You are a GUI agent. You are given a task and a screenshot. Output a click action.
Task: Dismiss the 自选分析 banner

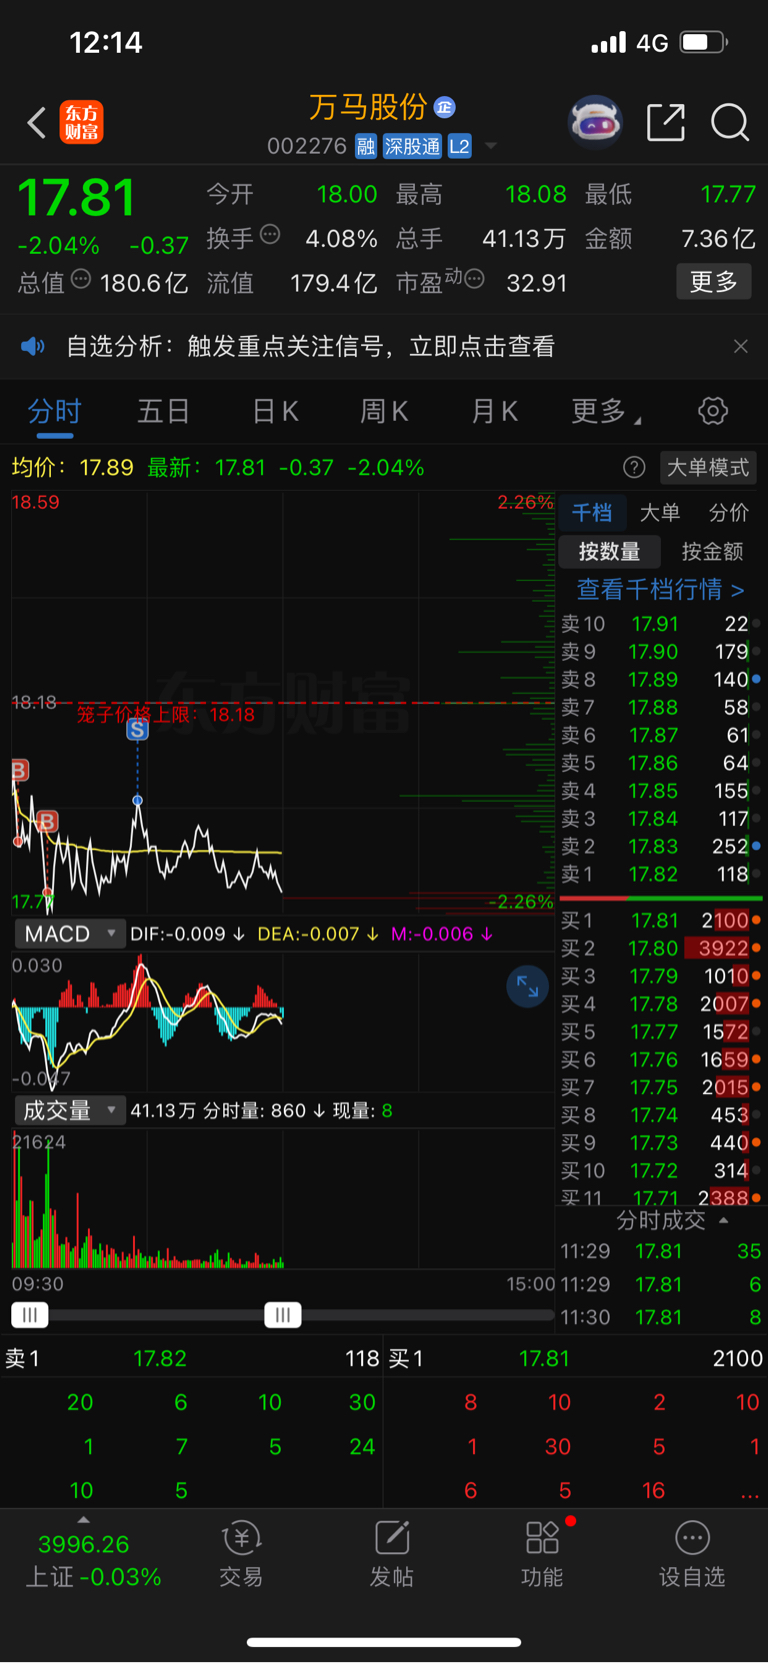coord(740,346)
